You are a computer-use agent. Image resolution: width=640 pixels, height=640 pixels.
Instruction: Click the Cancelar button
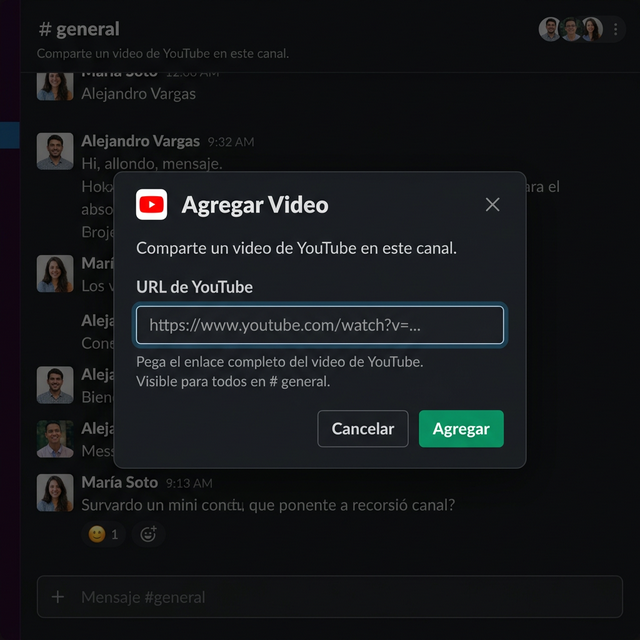tap(363, 429)
